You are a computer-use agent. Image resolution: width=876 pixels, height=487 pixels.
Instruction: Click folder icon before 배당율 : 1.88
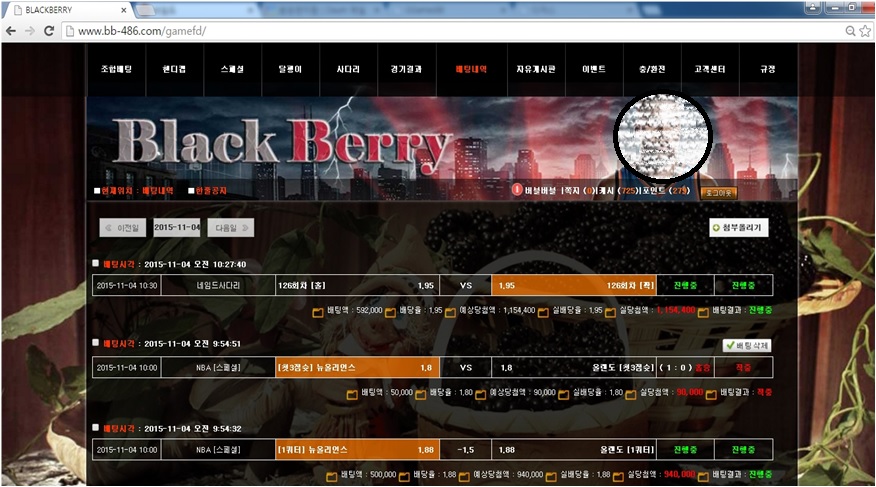404,477
